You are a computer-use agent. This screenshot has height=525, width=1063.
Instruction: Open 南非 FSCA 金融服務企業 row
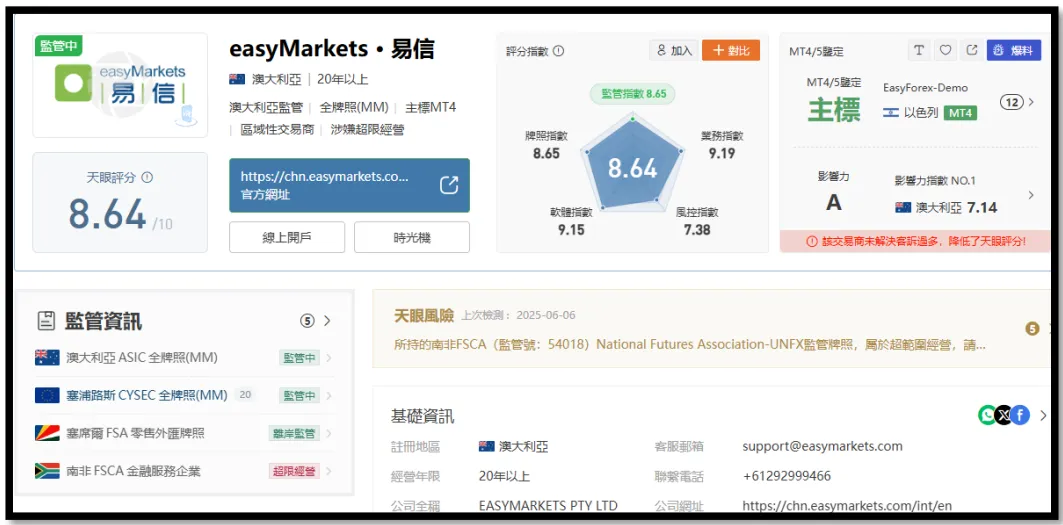click(184, 471)
